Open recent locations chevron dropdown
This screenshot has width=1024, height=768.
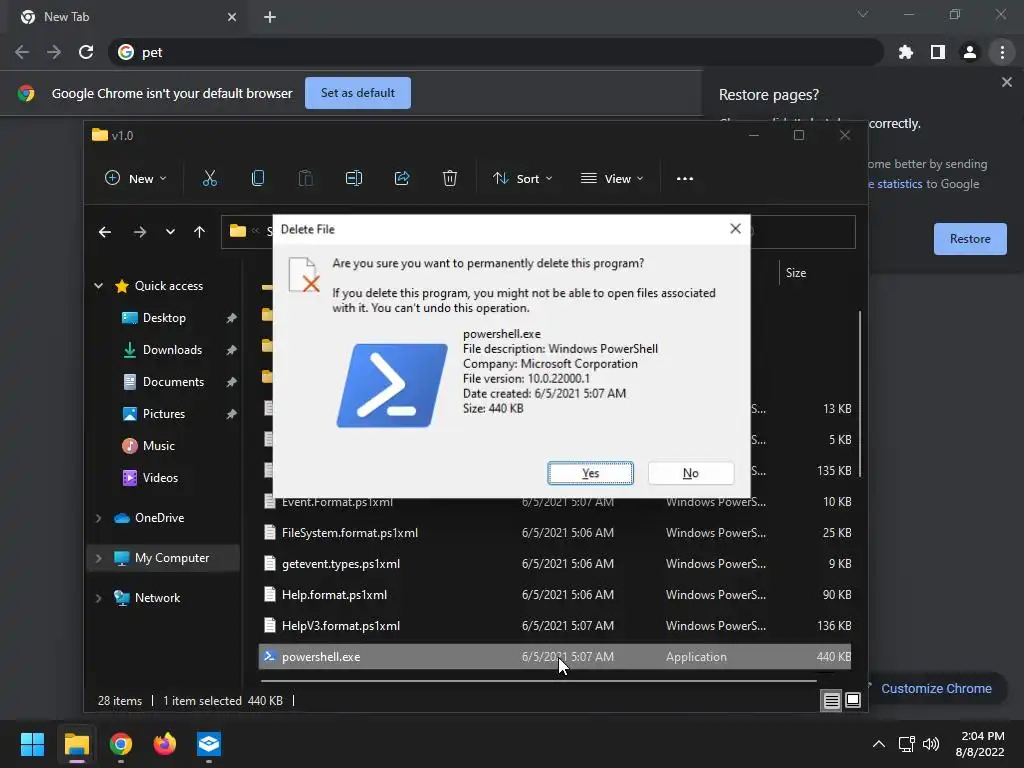(170, 232)
